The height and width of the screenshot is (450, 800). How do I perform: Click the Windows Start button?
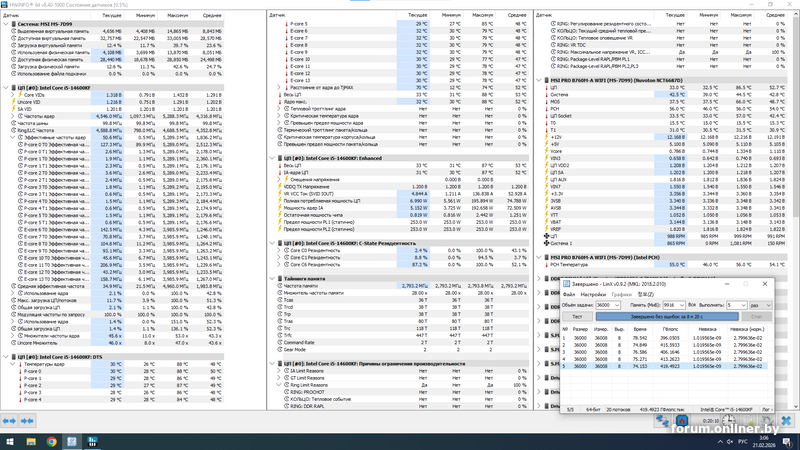pyautogui.click(x=9, y=441)
